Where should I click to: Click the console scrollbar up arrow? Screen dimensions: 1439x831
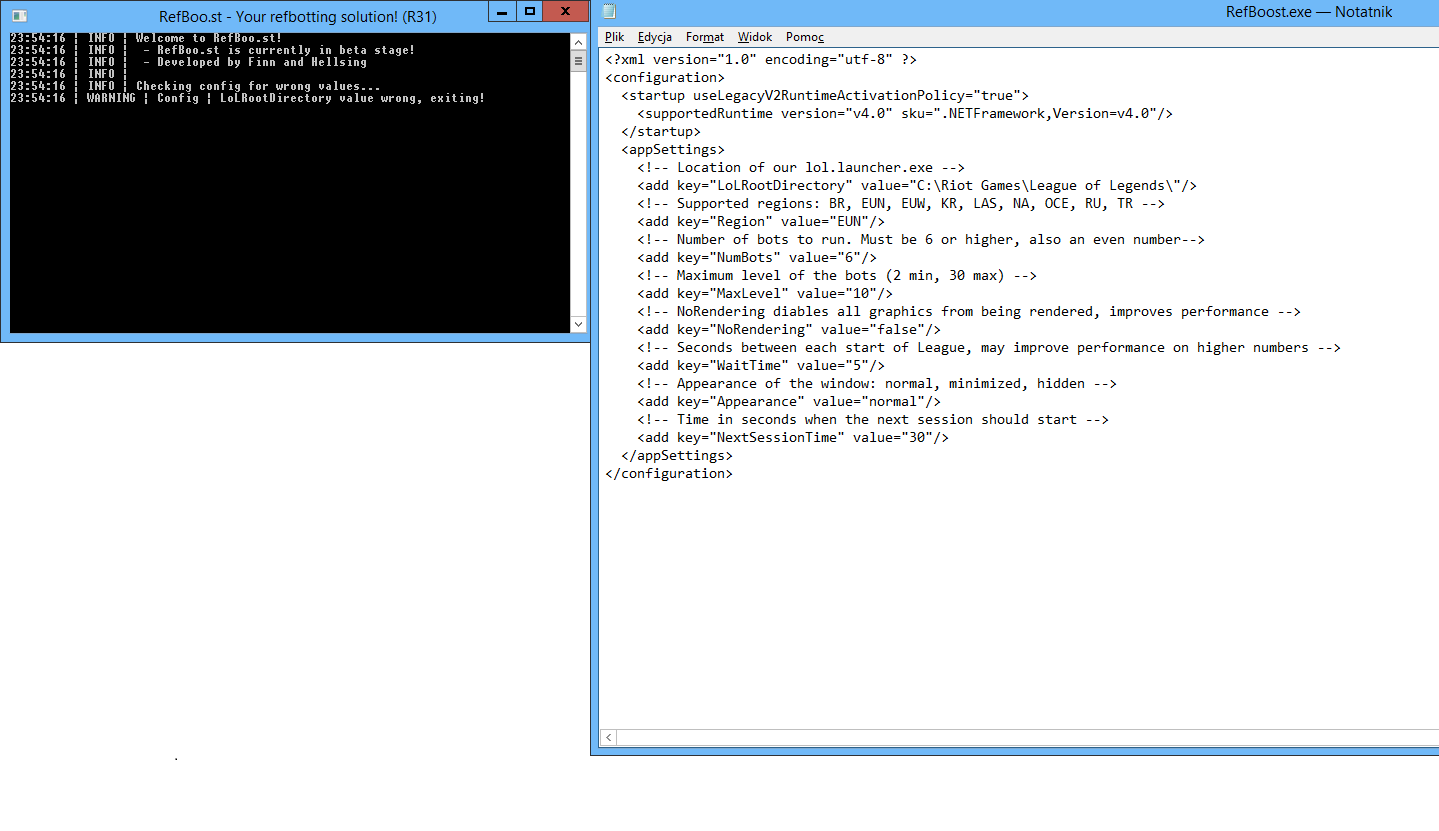coord(578,42)
